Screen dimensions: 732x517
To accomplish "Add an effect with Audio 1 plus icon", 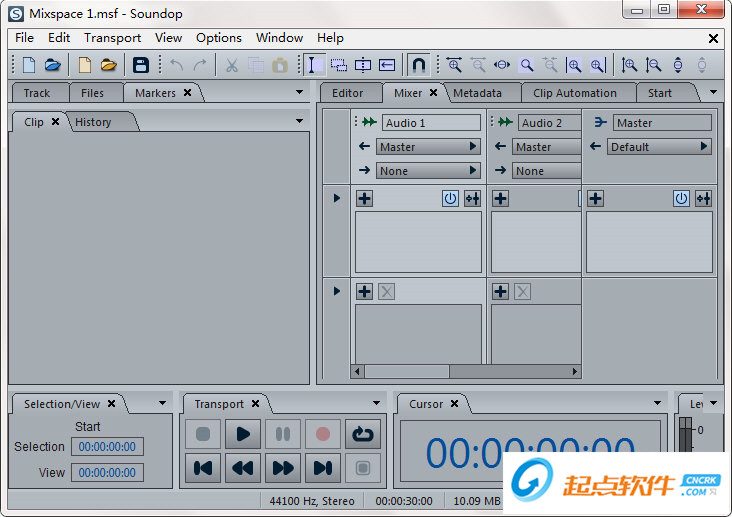I will (x=364, y=198).
